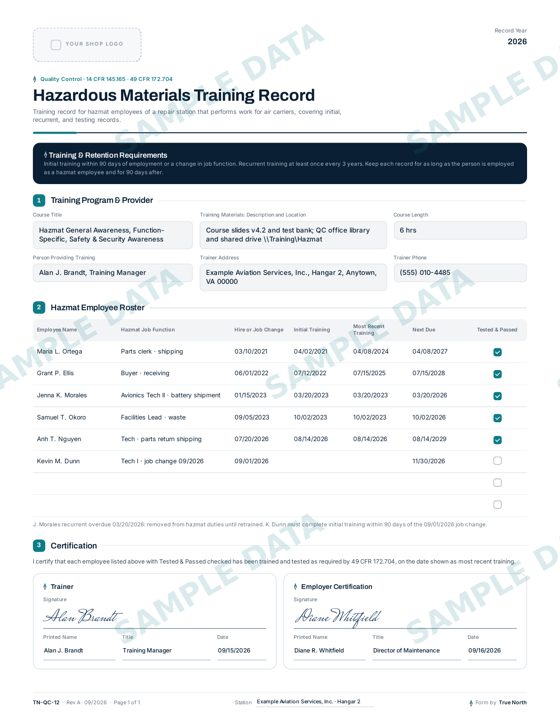Screen dimensions: 560x725
Task: Click form number TN-QC-12 in the footer
Action: 46,702
